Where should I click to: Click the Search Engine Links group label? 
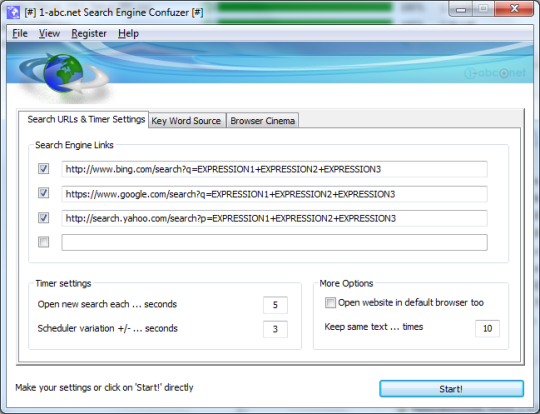[x=74, y=145]
